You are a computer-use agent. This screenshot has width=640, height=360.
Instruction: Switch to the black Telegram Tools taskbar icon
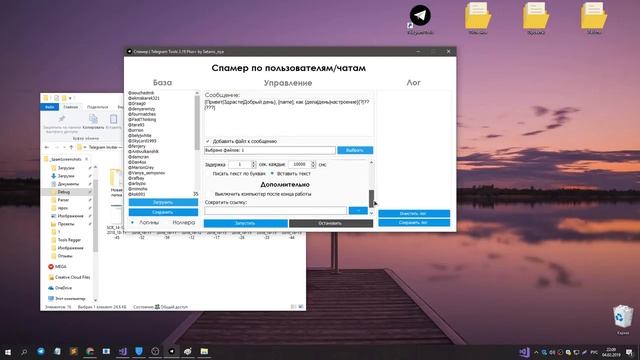pos(171,351)
